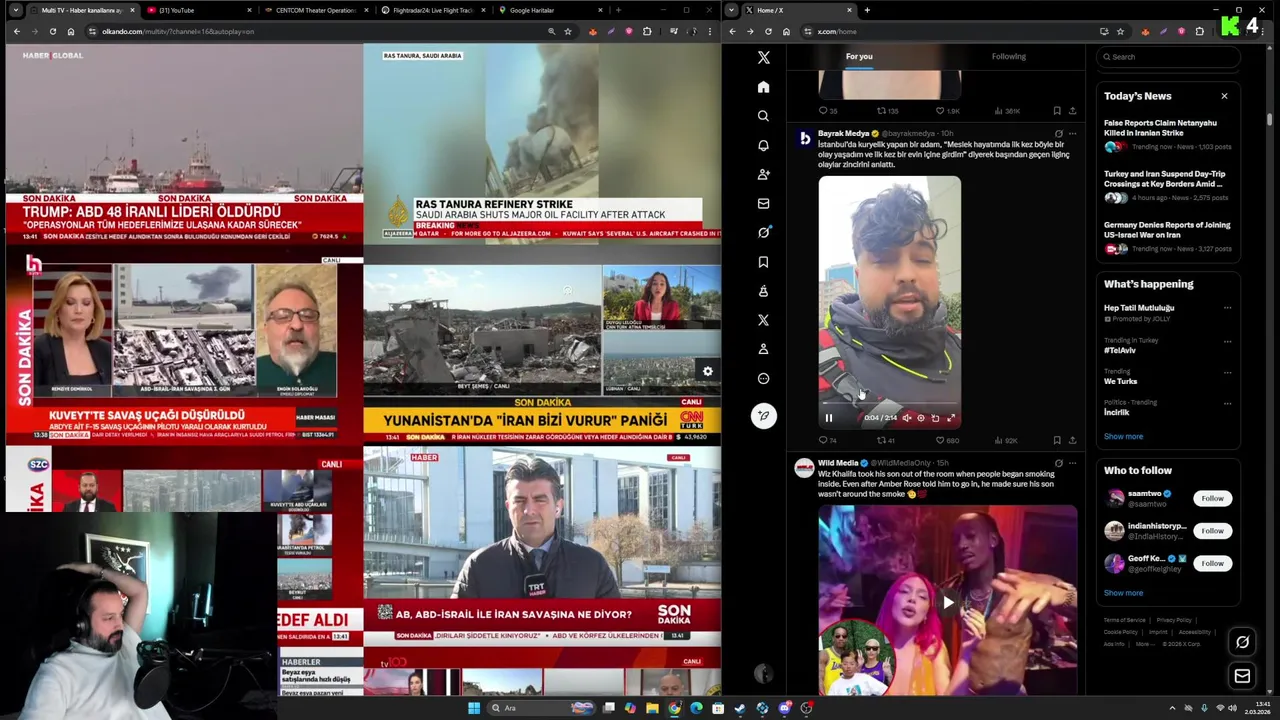Open Explore search icon in X sidebar
The width and height of the screenshot is (1280, 720).
pos(763,116)
